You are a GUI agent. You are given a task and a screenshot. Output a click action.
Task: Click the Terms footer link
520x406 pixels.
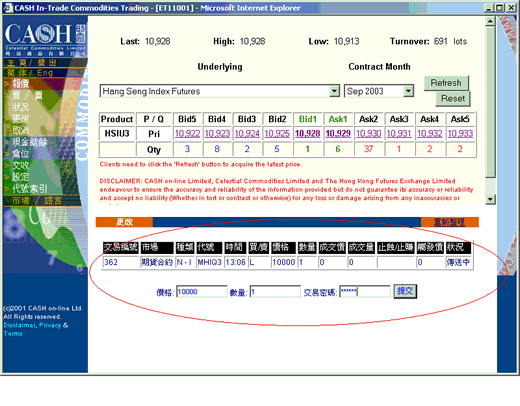[x=13, y=333]
